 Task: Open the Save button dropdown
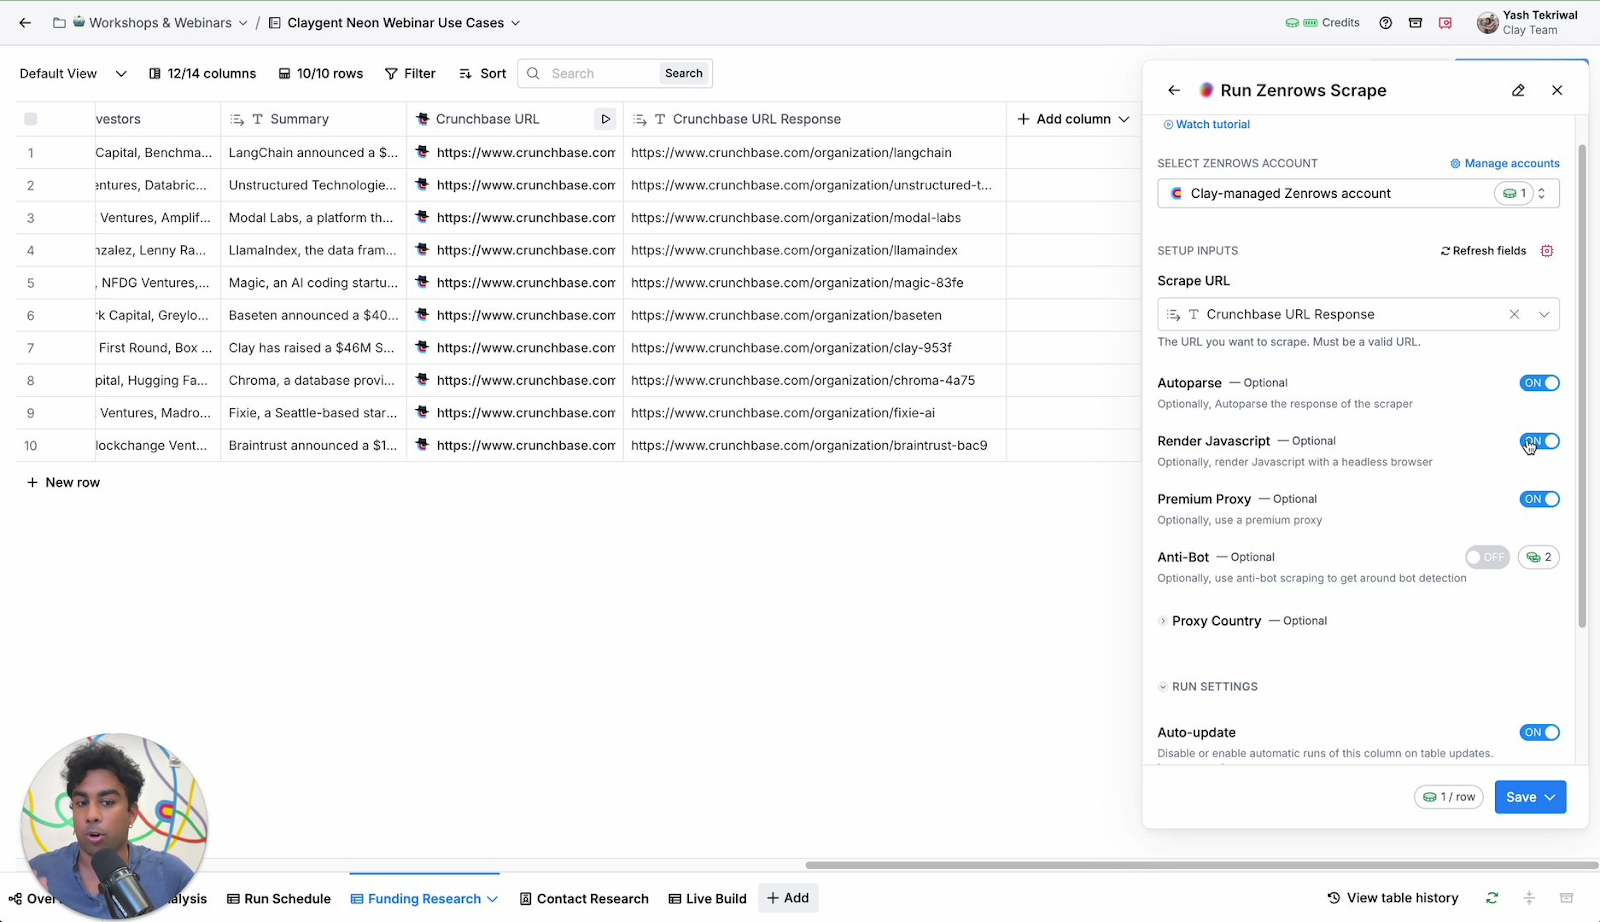point(1550,797)
